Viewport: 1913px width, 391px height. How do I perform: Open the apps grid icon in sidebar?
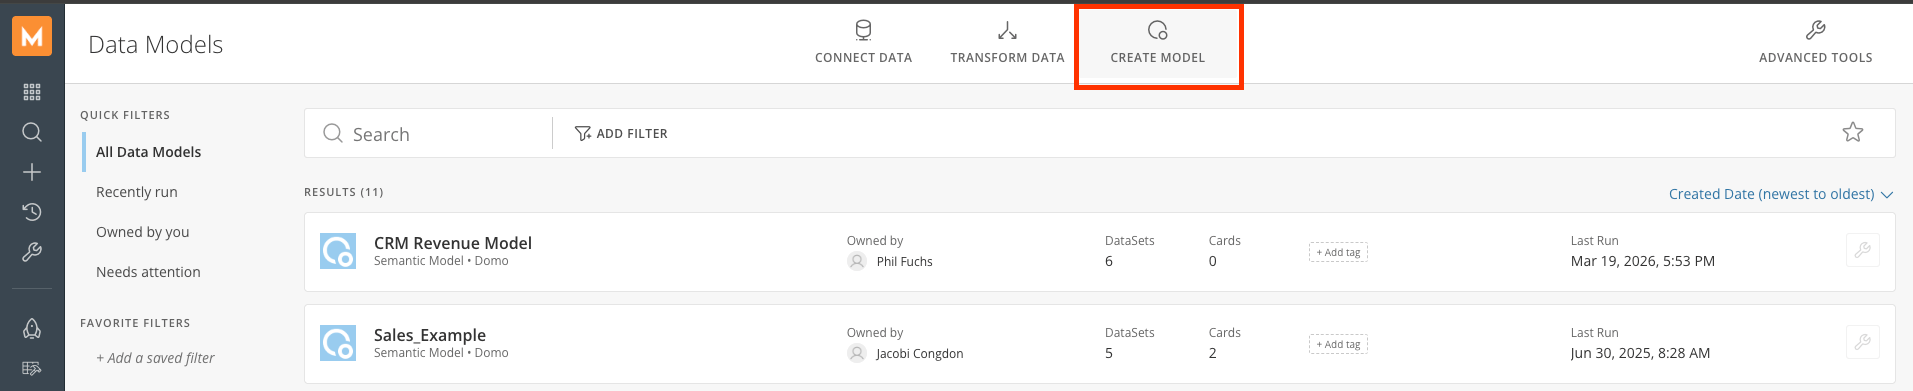[32, 92]
